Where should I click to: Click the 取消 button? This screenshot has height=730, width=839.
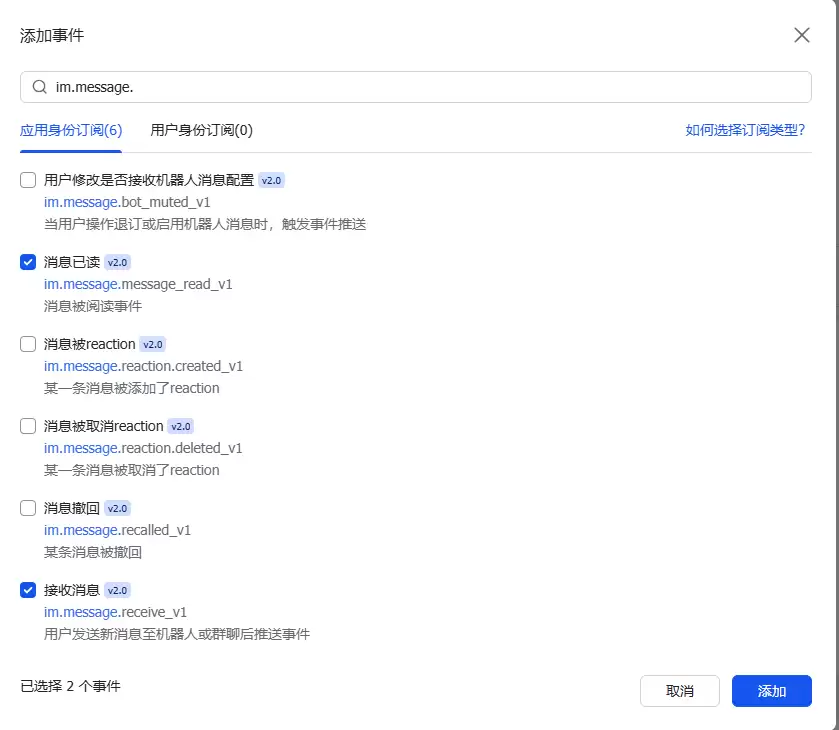[679, 691]
